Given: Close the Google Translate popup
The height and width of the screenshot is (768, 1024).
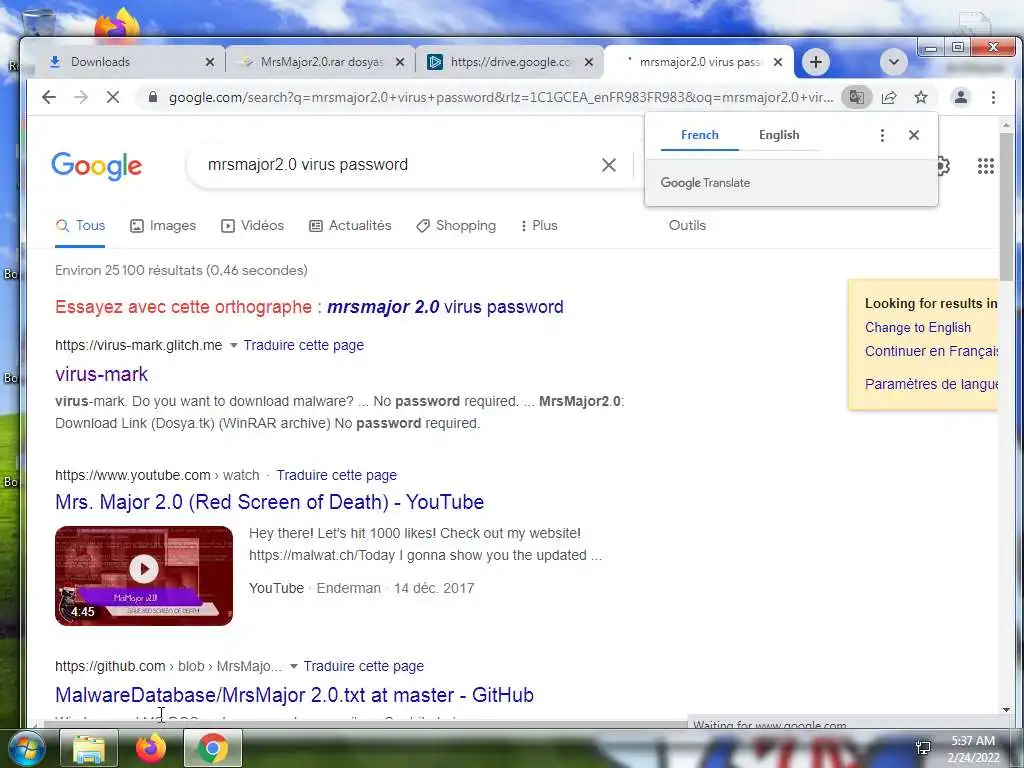Looking at the screenshot, I should pyautogui.click(x=914, y=135).
